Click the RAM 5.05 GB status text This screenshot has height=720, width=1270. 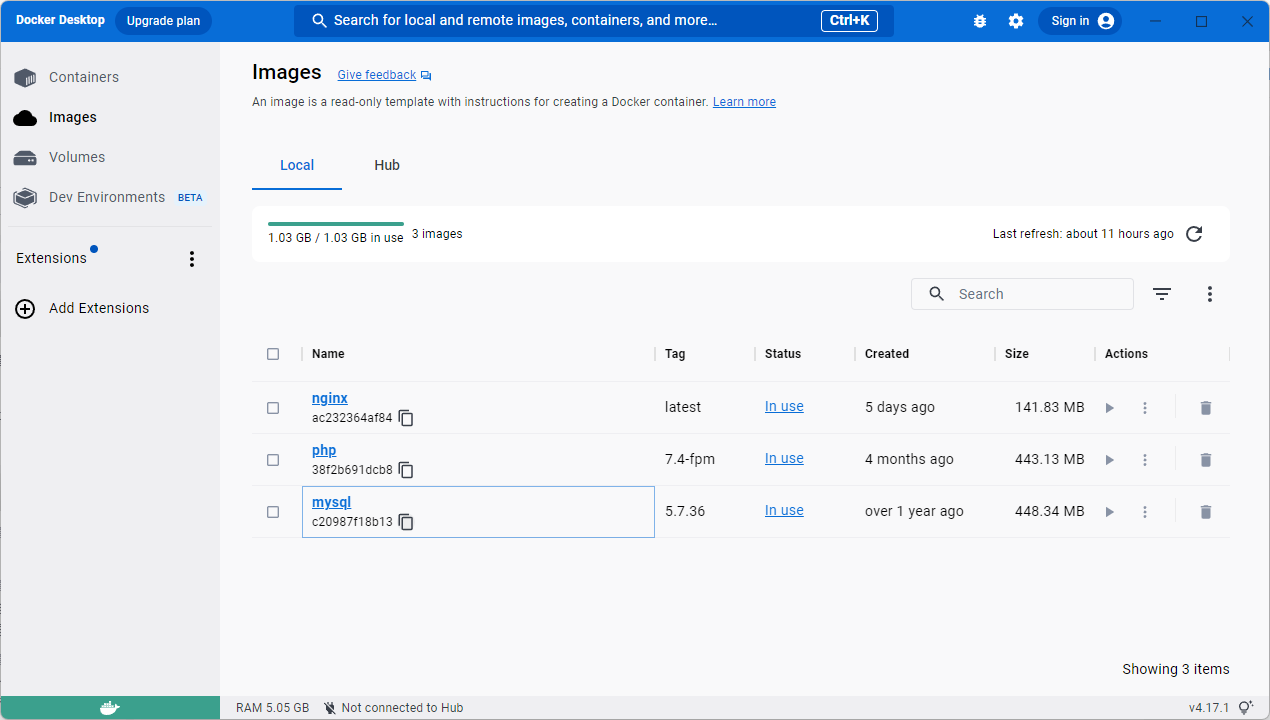(272, 708)
